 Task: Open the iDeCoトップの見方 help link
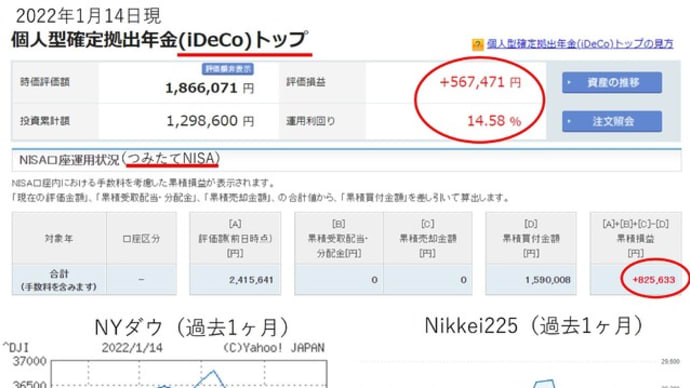[x=580, y=44]
